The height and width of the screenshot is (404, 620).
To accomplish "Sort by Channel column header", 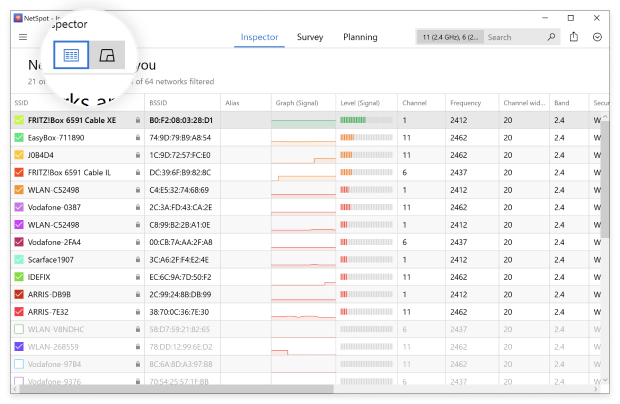I will point(422,103).
